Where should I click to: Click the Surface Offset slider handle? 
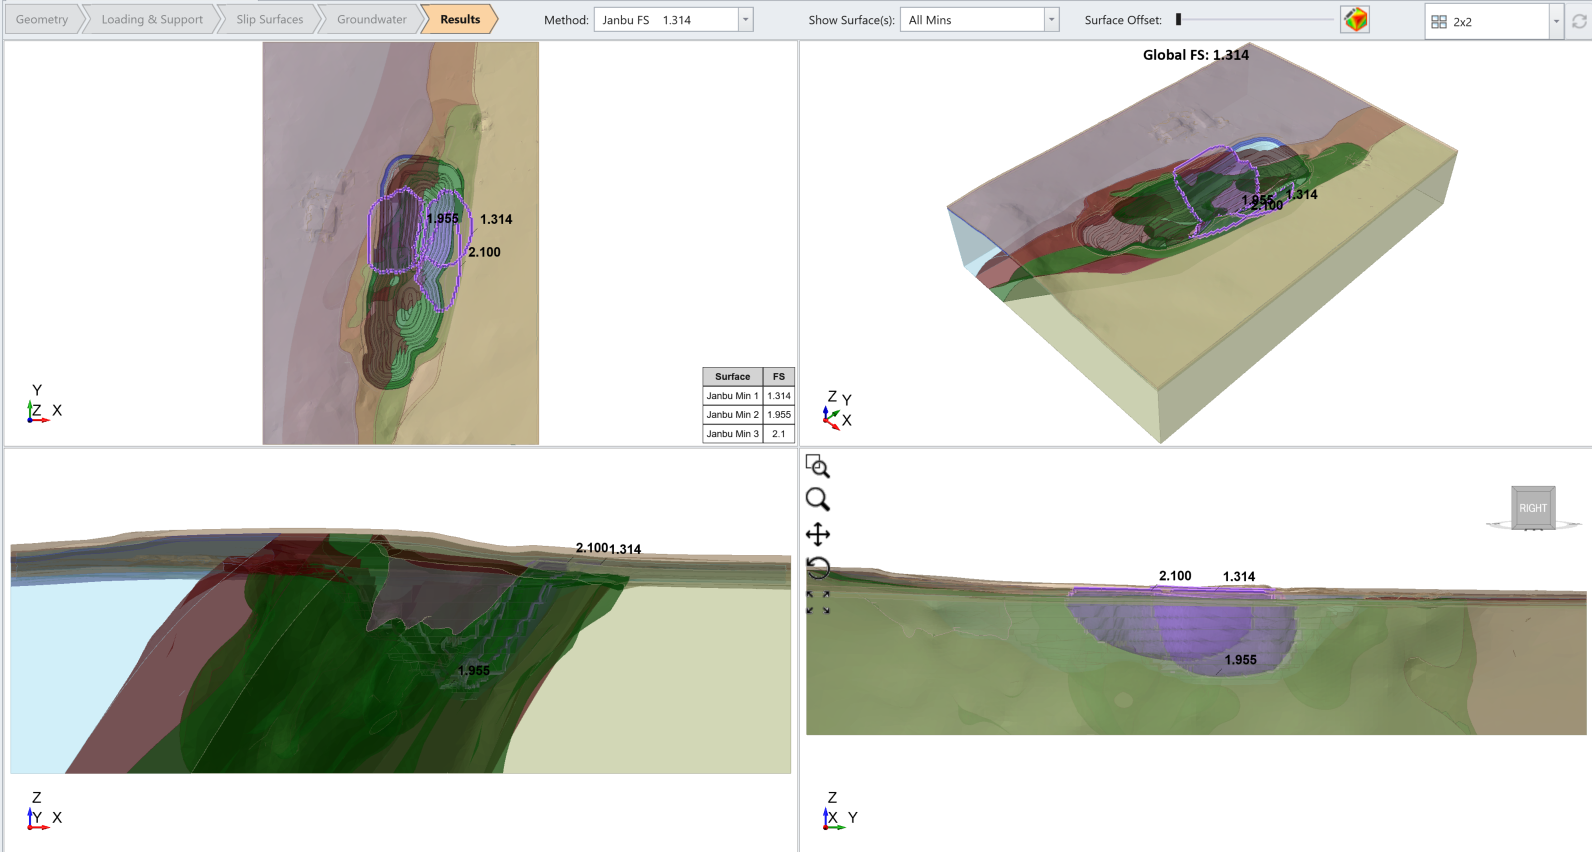coord(1179,19)
